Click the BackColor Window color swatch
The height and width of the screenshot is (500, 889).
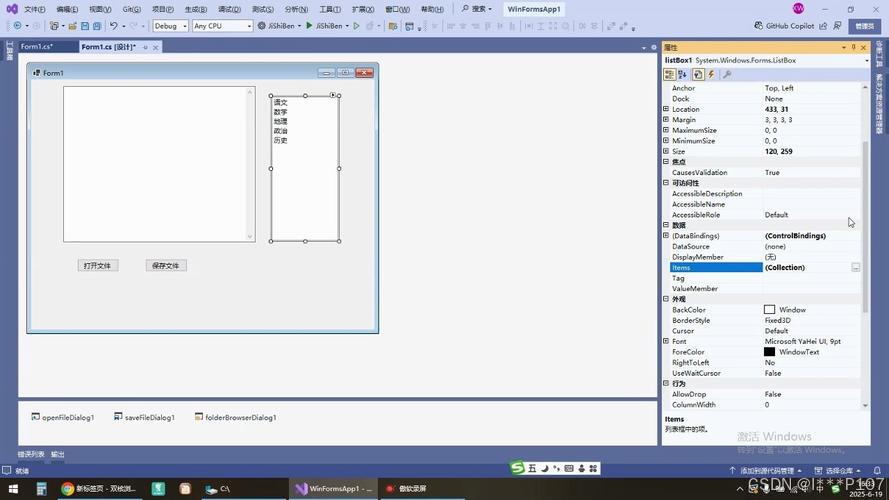coord(769,310)
